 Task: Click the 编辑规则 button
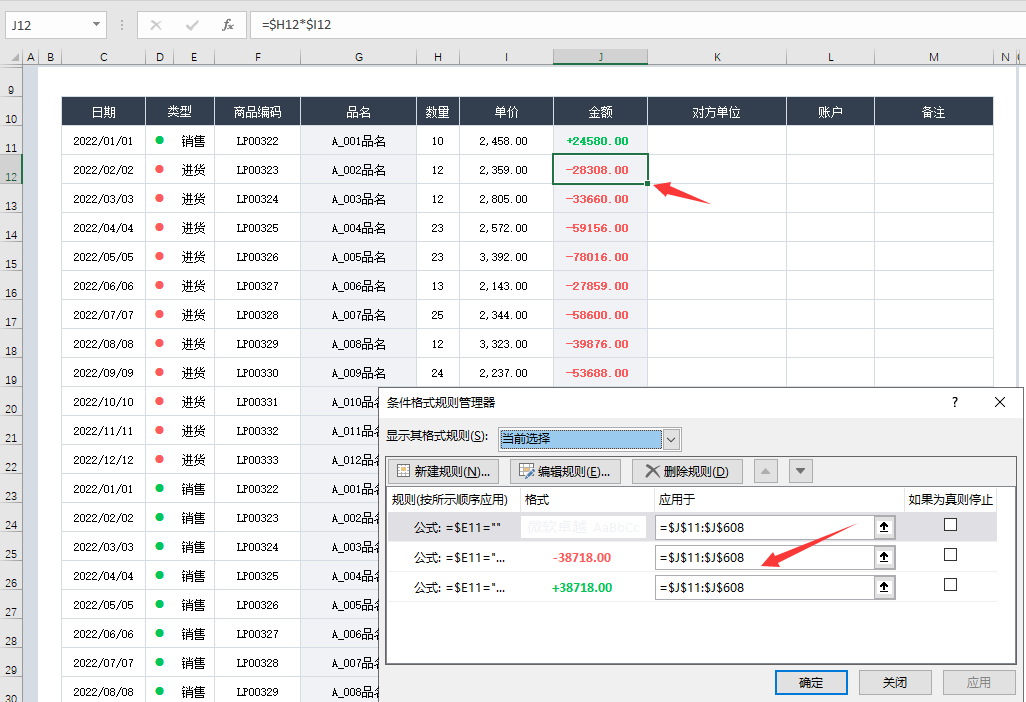[x=565, y=472]
